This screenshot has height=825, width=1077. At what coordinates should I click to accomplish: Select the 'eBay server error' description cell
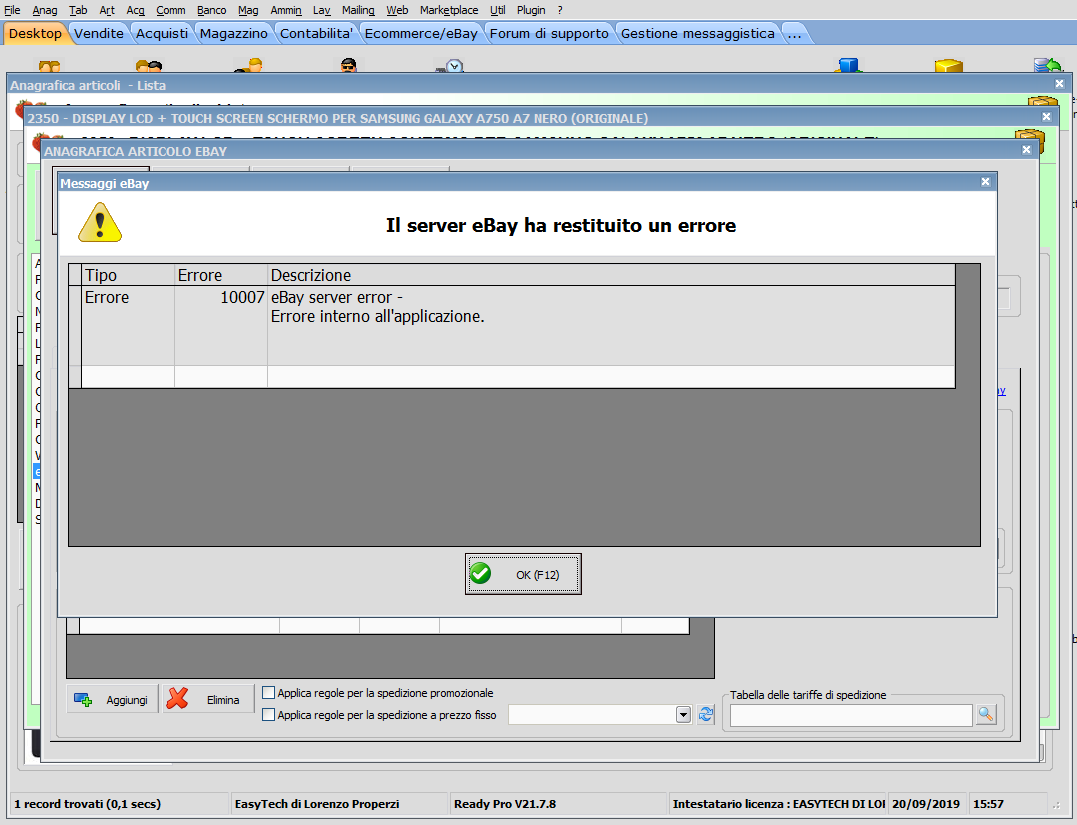pyautogui.click(x=611, y=325)
